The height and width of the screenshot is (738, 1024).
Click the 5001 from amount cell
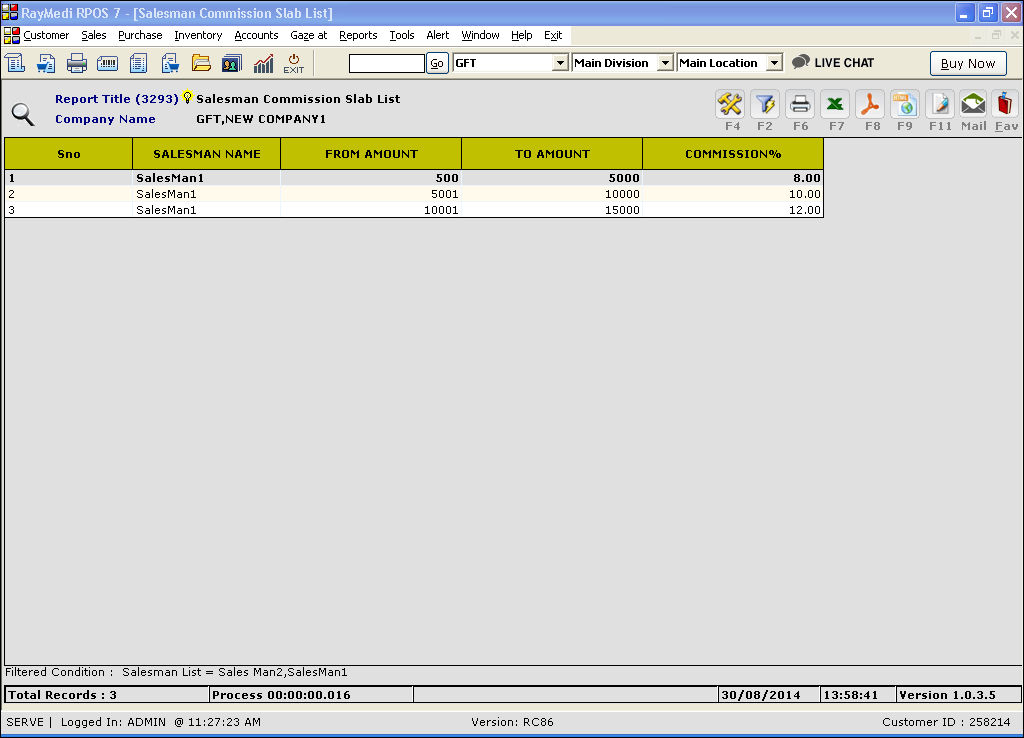[x=371, y=194]
